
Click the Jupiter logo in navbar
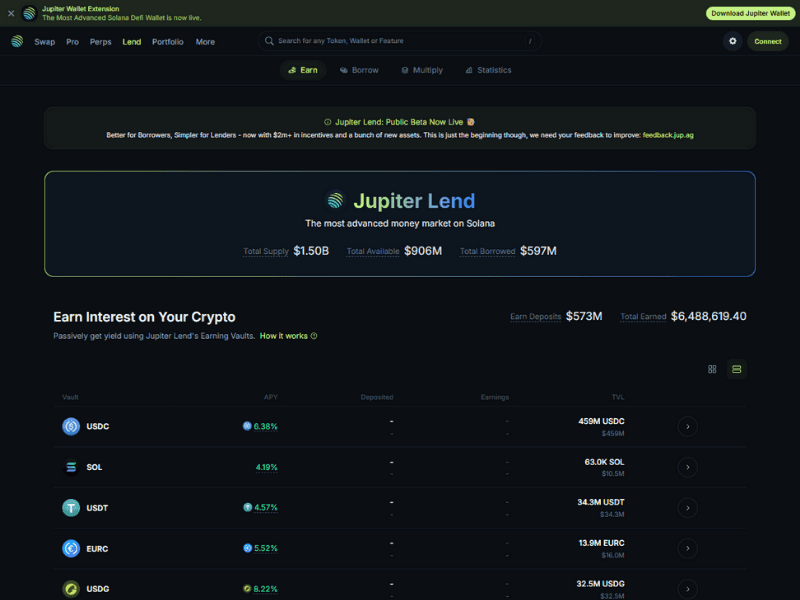17,41
